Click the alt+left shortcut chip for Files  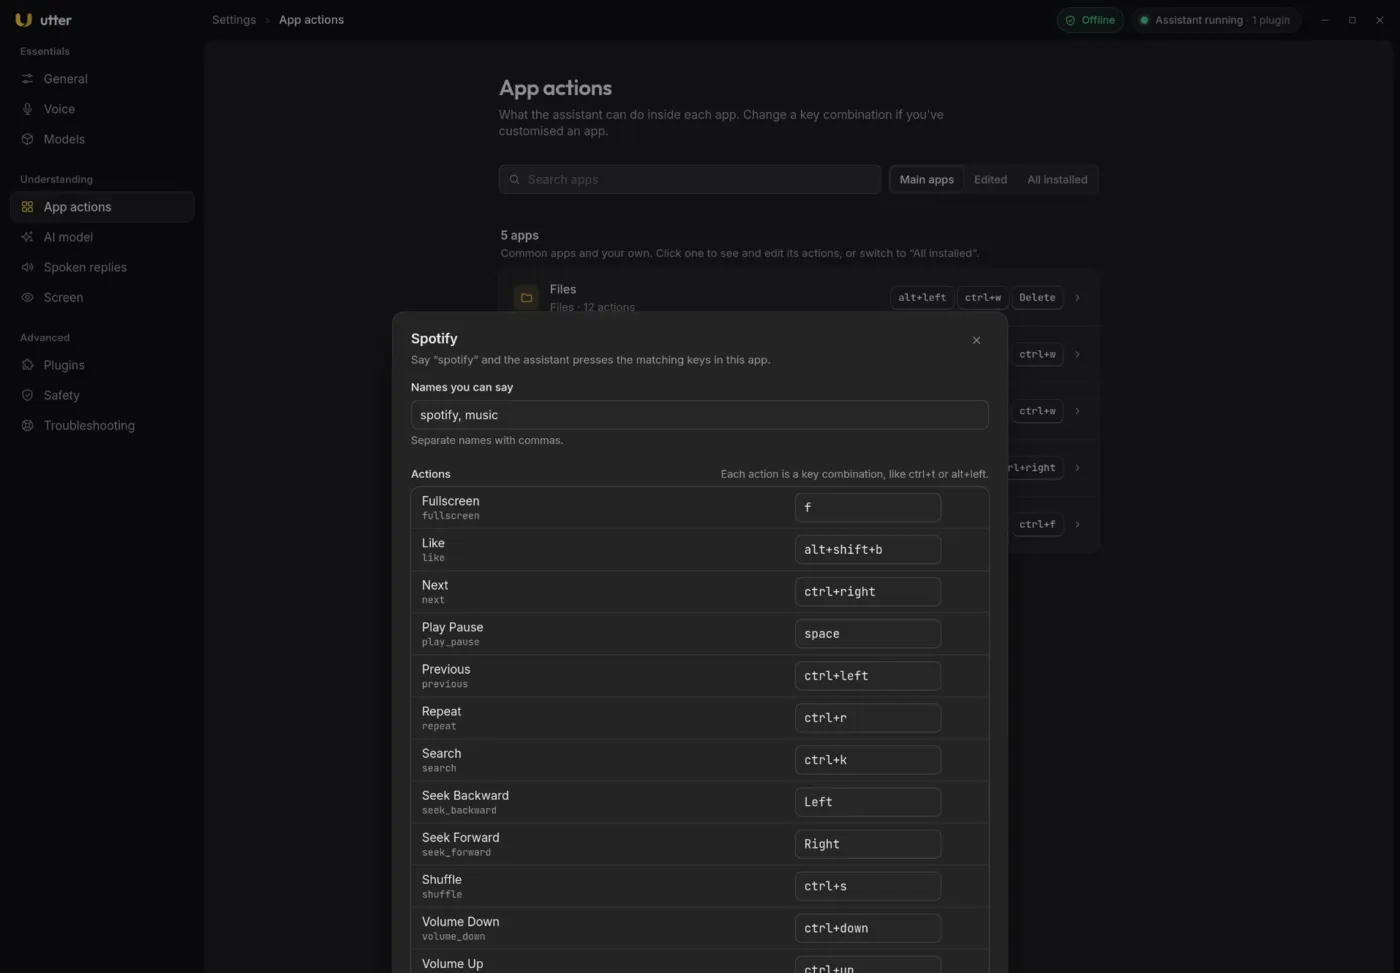pyautogui.click(x=922, y=297)
